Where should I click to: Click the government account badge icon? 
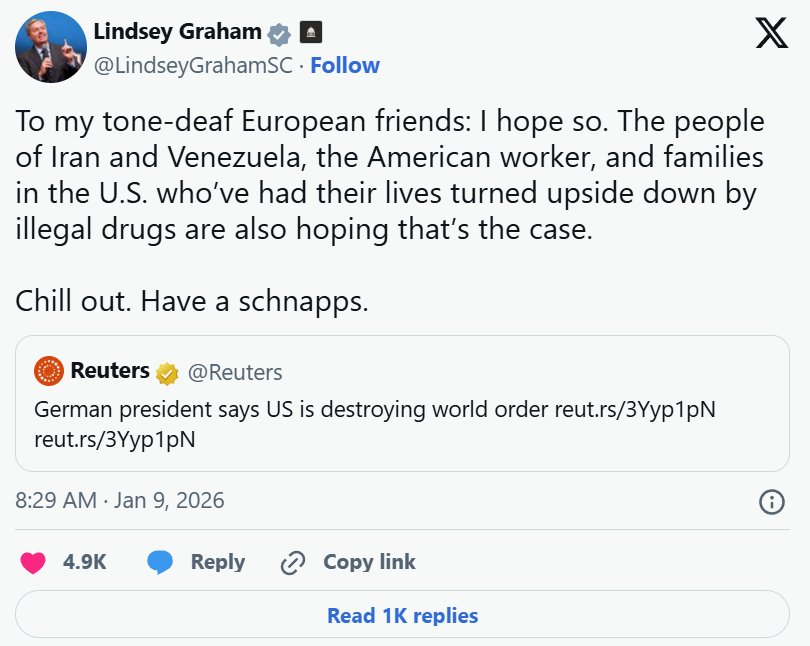(x=311, y=32)
